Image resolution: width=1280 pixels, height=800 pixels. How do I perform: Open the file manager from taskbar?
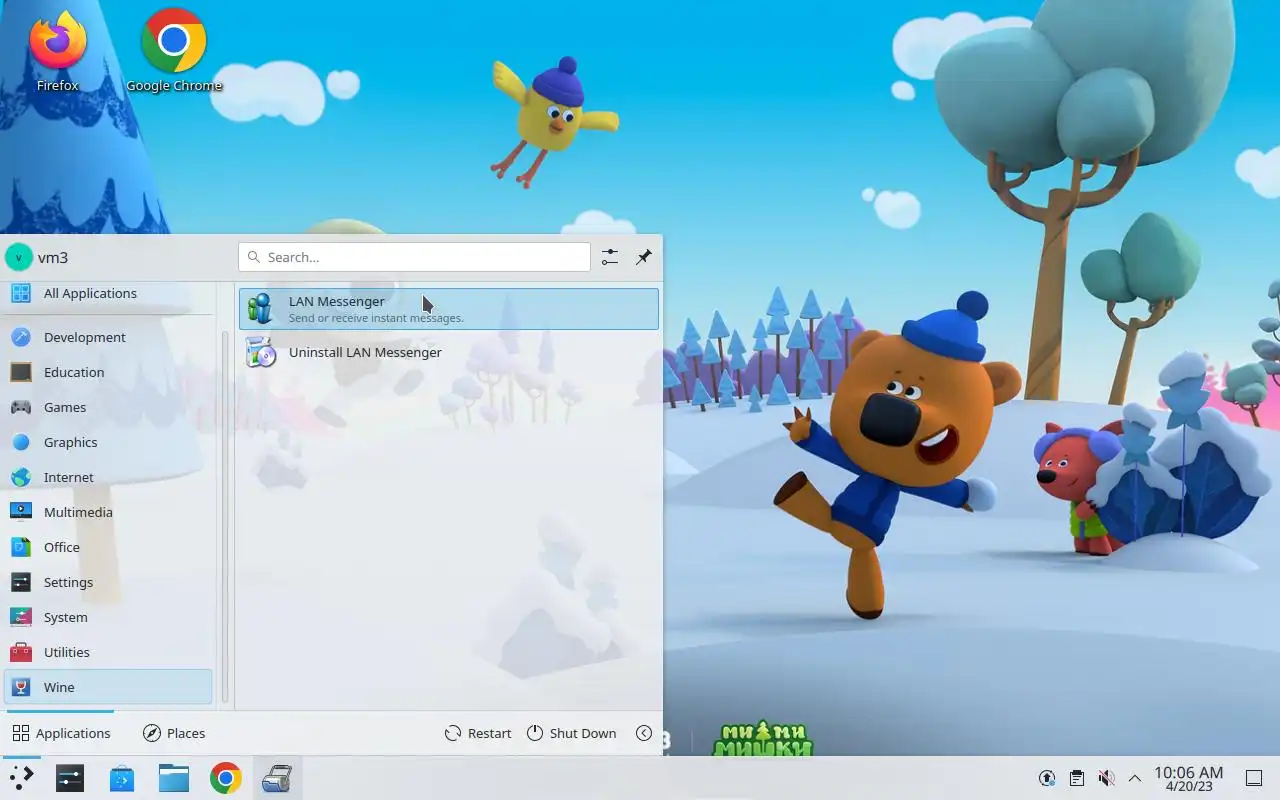[x=173, y=778]
